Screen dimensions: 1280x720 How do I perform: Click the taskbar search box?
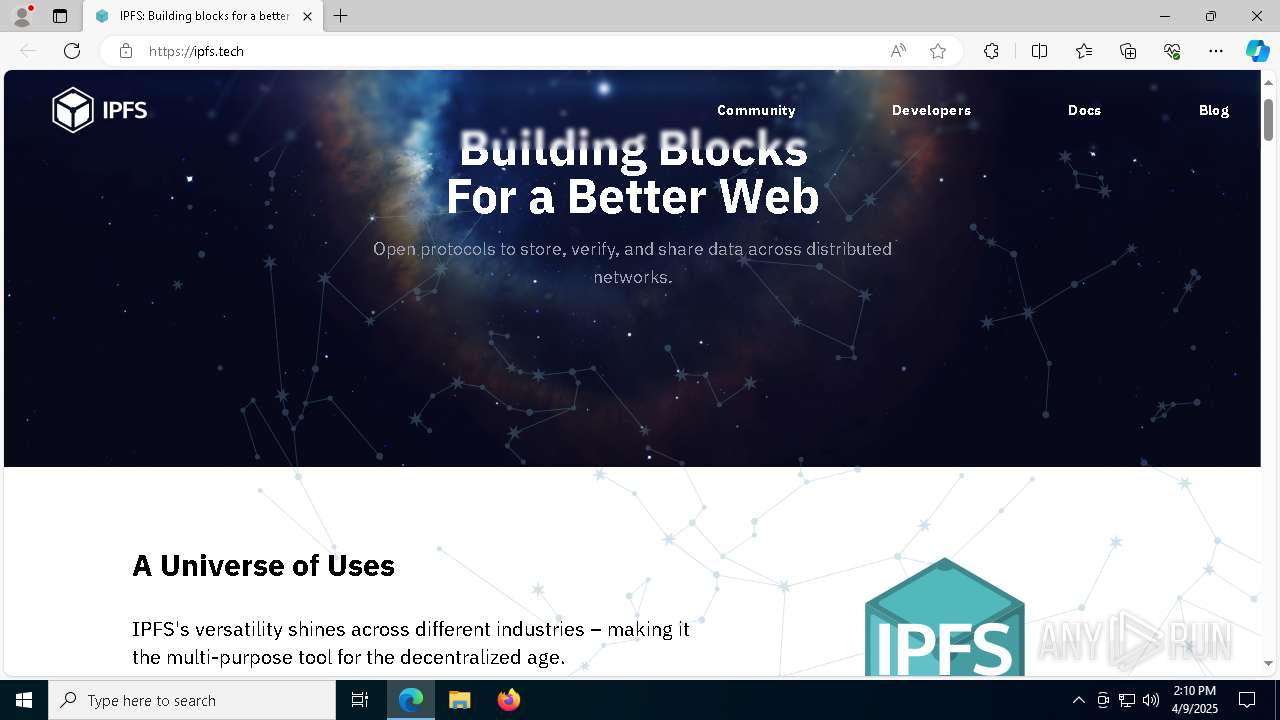click(x=192, y=700)
